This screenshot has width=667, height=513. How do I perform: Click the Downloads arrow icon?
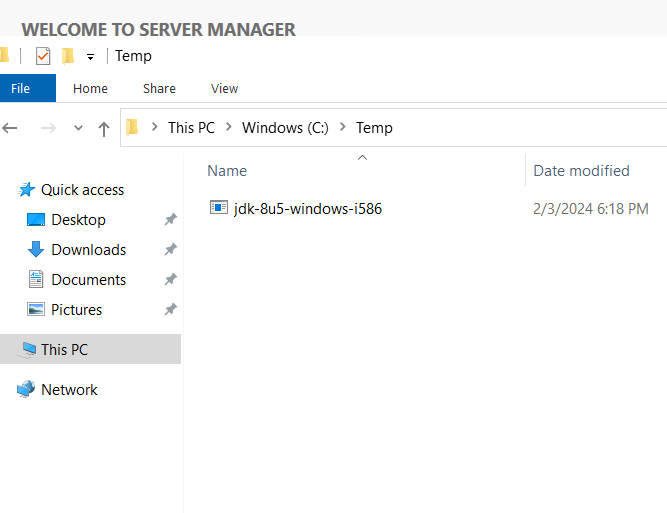[36, 249]
